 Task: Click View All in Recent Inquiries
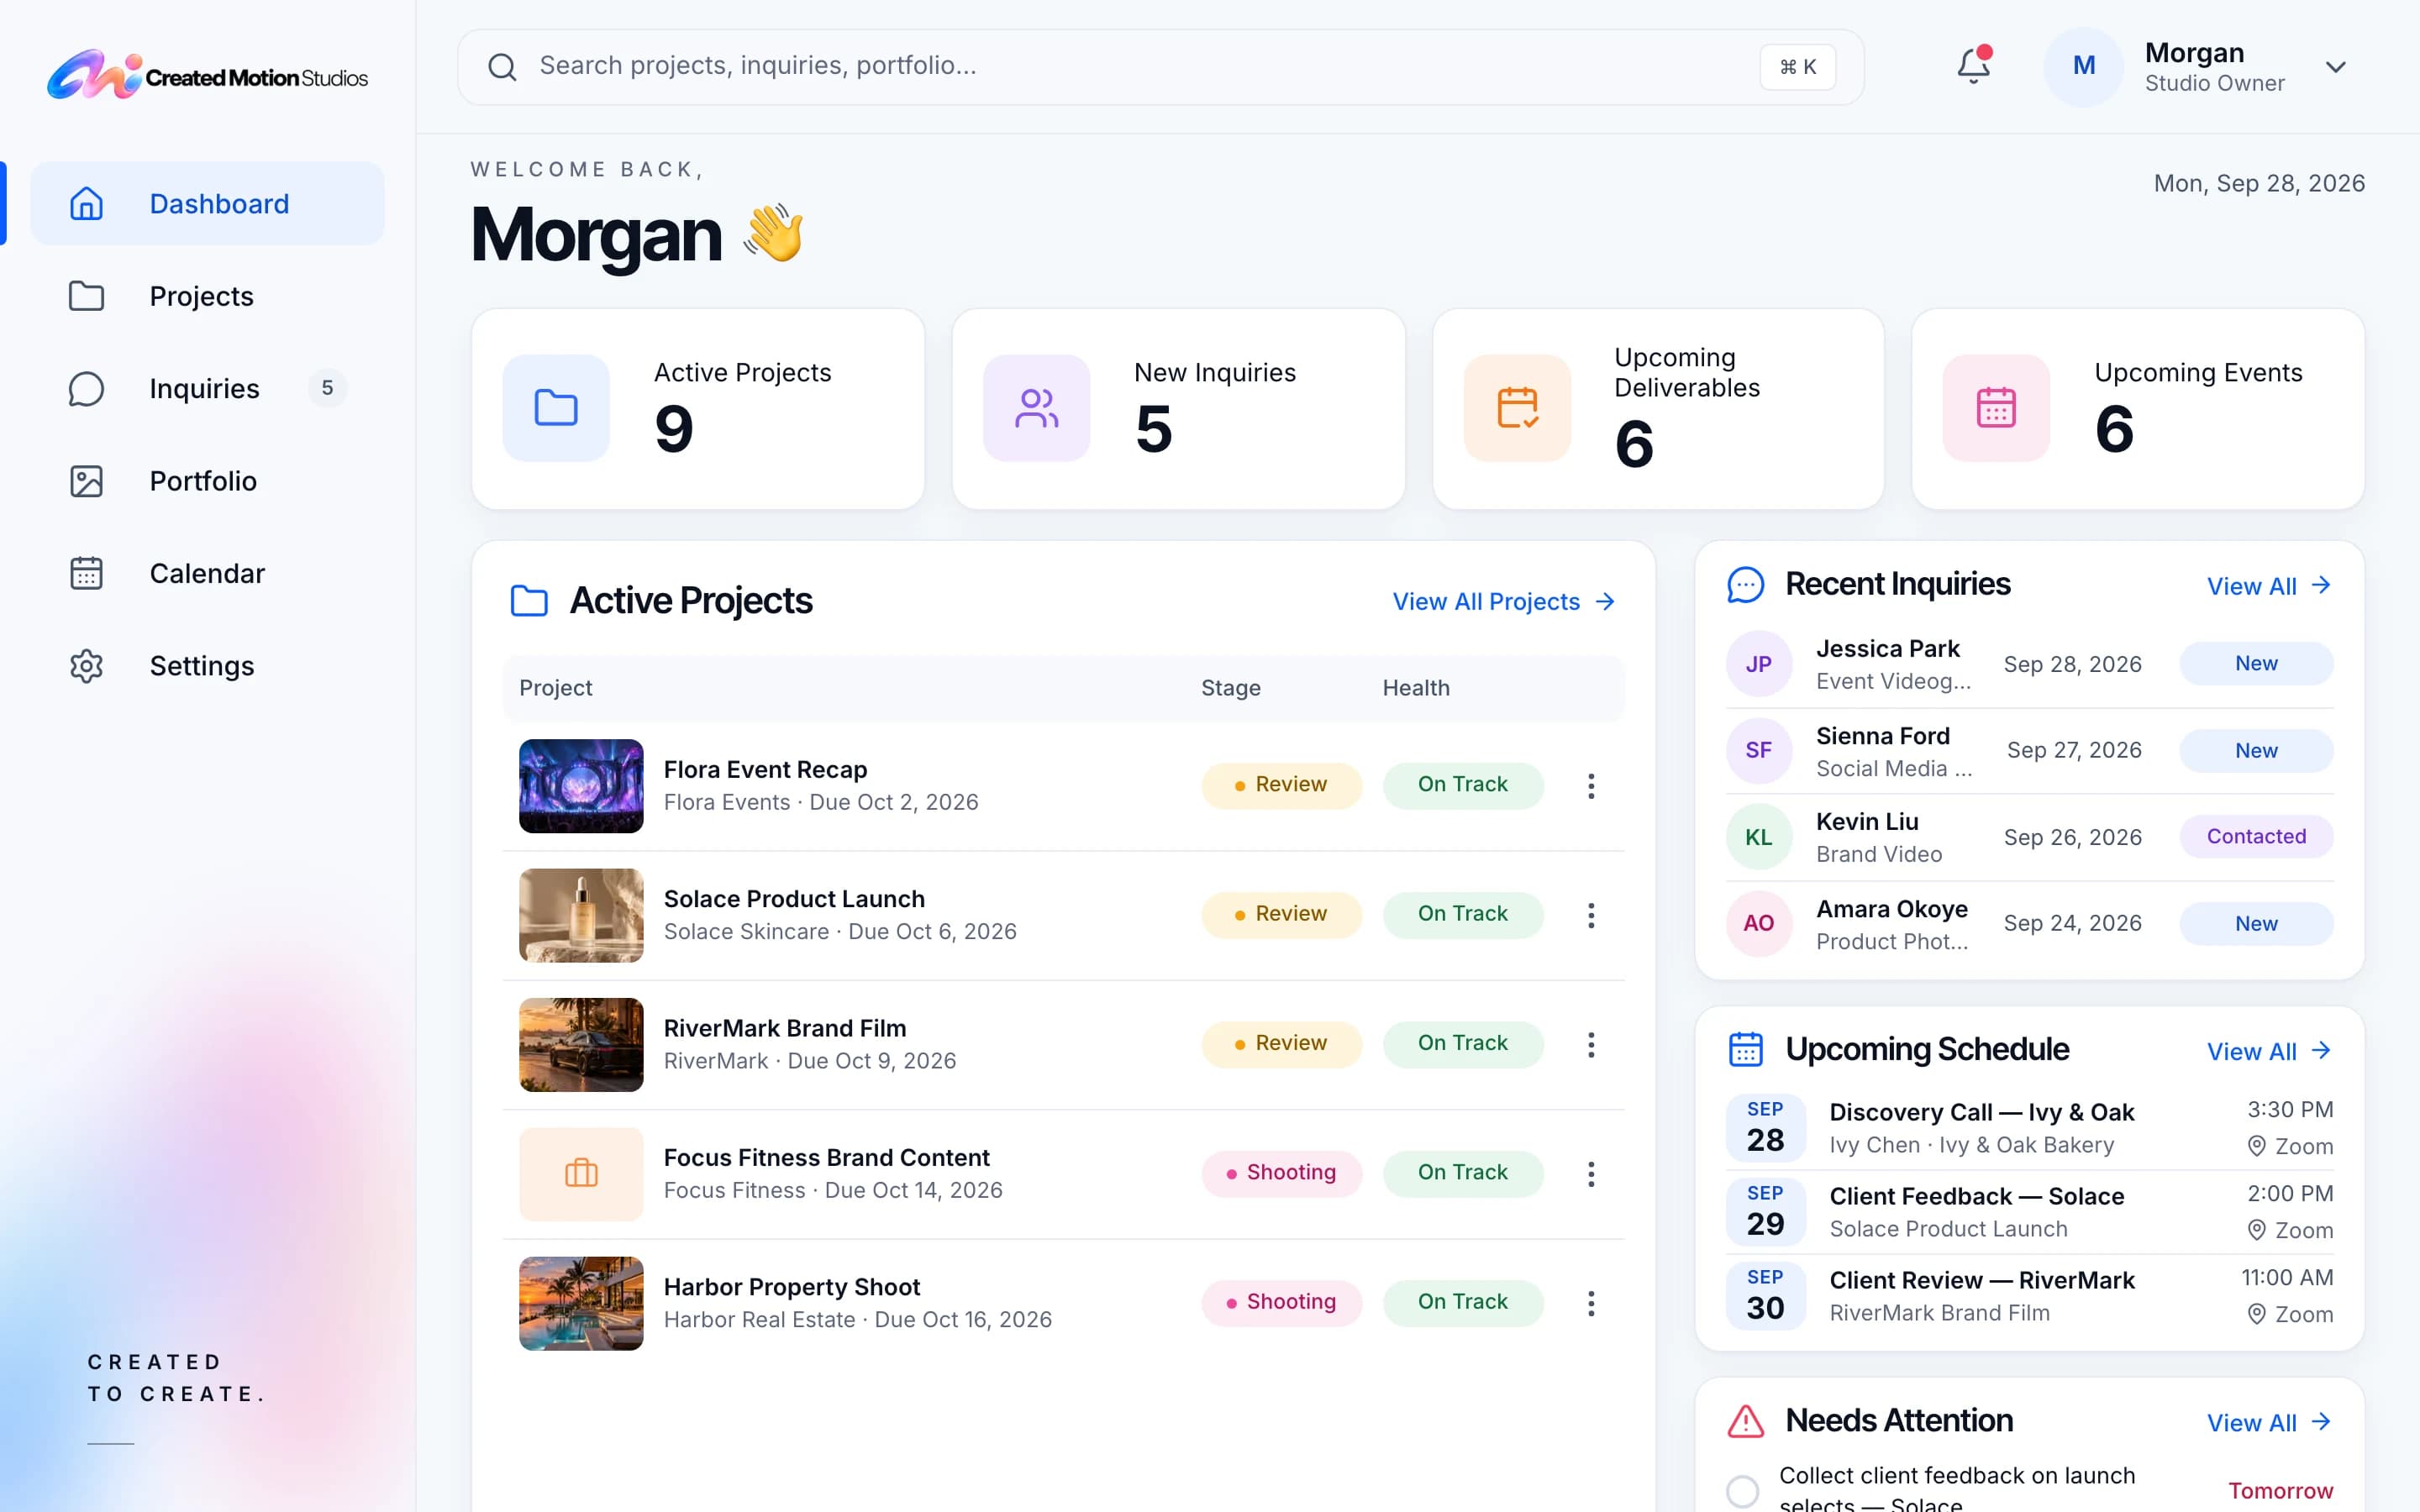[x=2269, y=586]
